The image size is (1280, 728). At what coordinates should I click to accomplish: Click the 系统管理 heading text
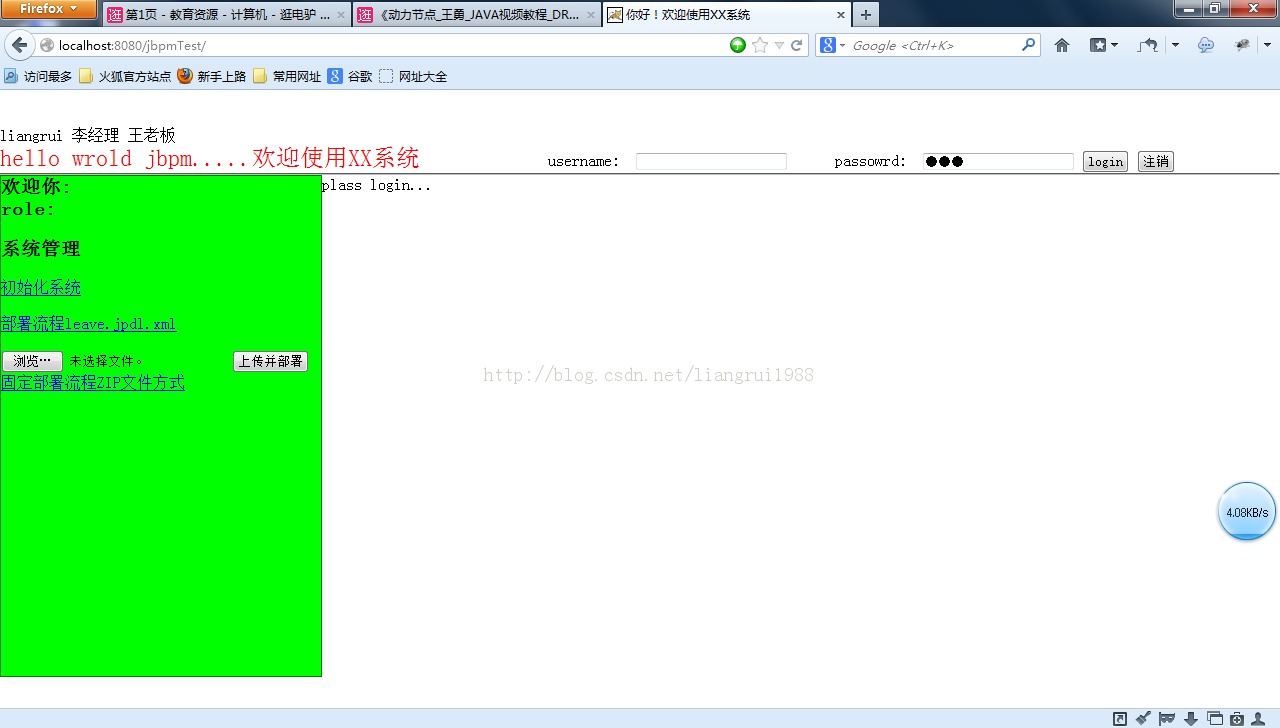pyautogui.click(x=41, y=249)
